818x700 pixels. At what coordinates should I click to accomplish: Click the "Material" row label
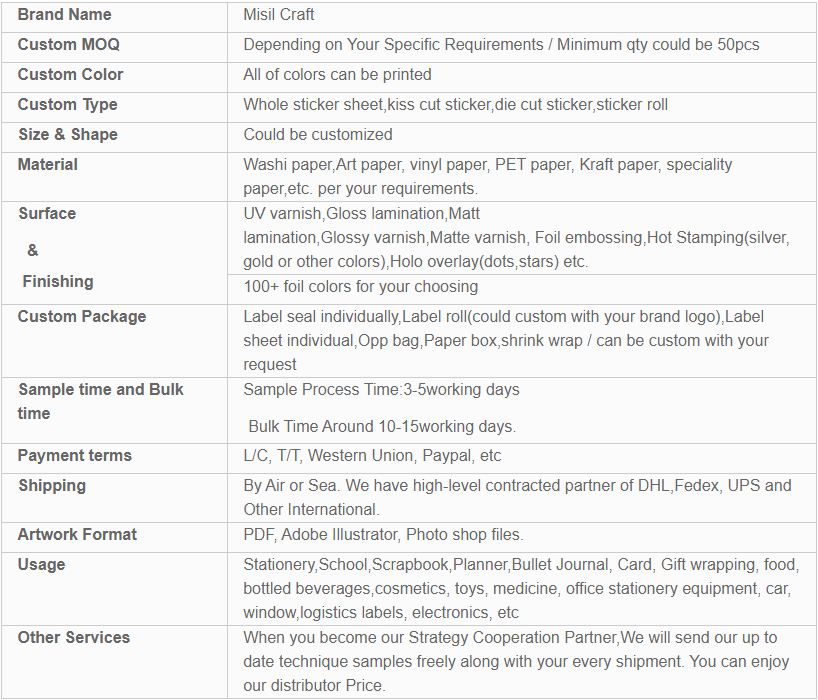pyautogui.click(x=47, y=165)
